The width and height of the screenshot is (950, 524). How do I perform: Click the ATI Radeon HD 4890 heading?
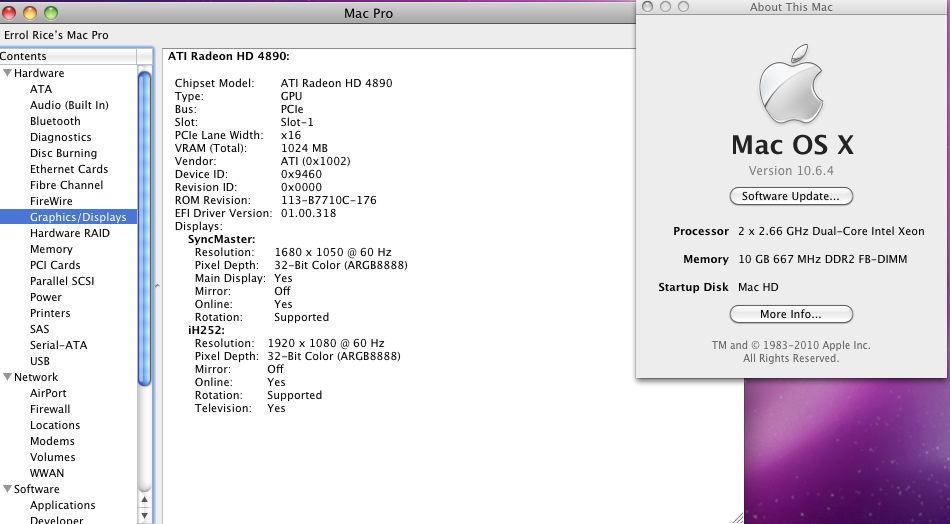[228, 56]
